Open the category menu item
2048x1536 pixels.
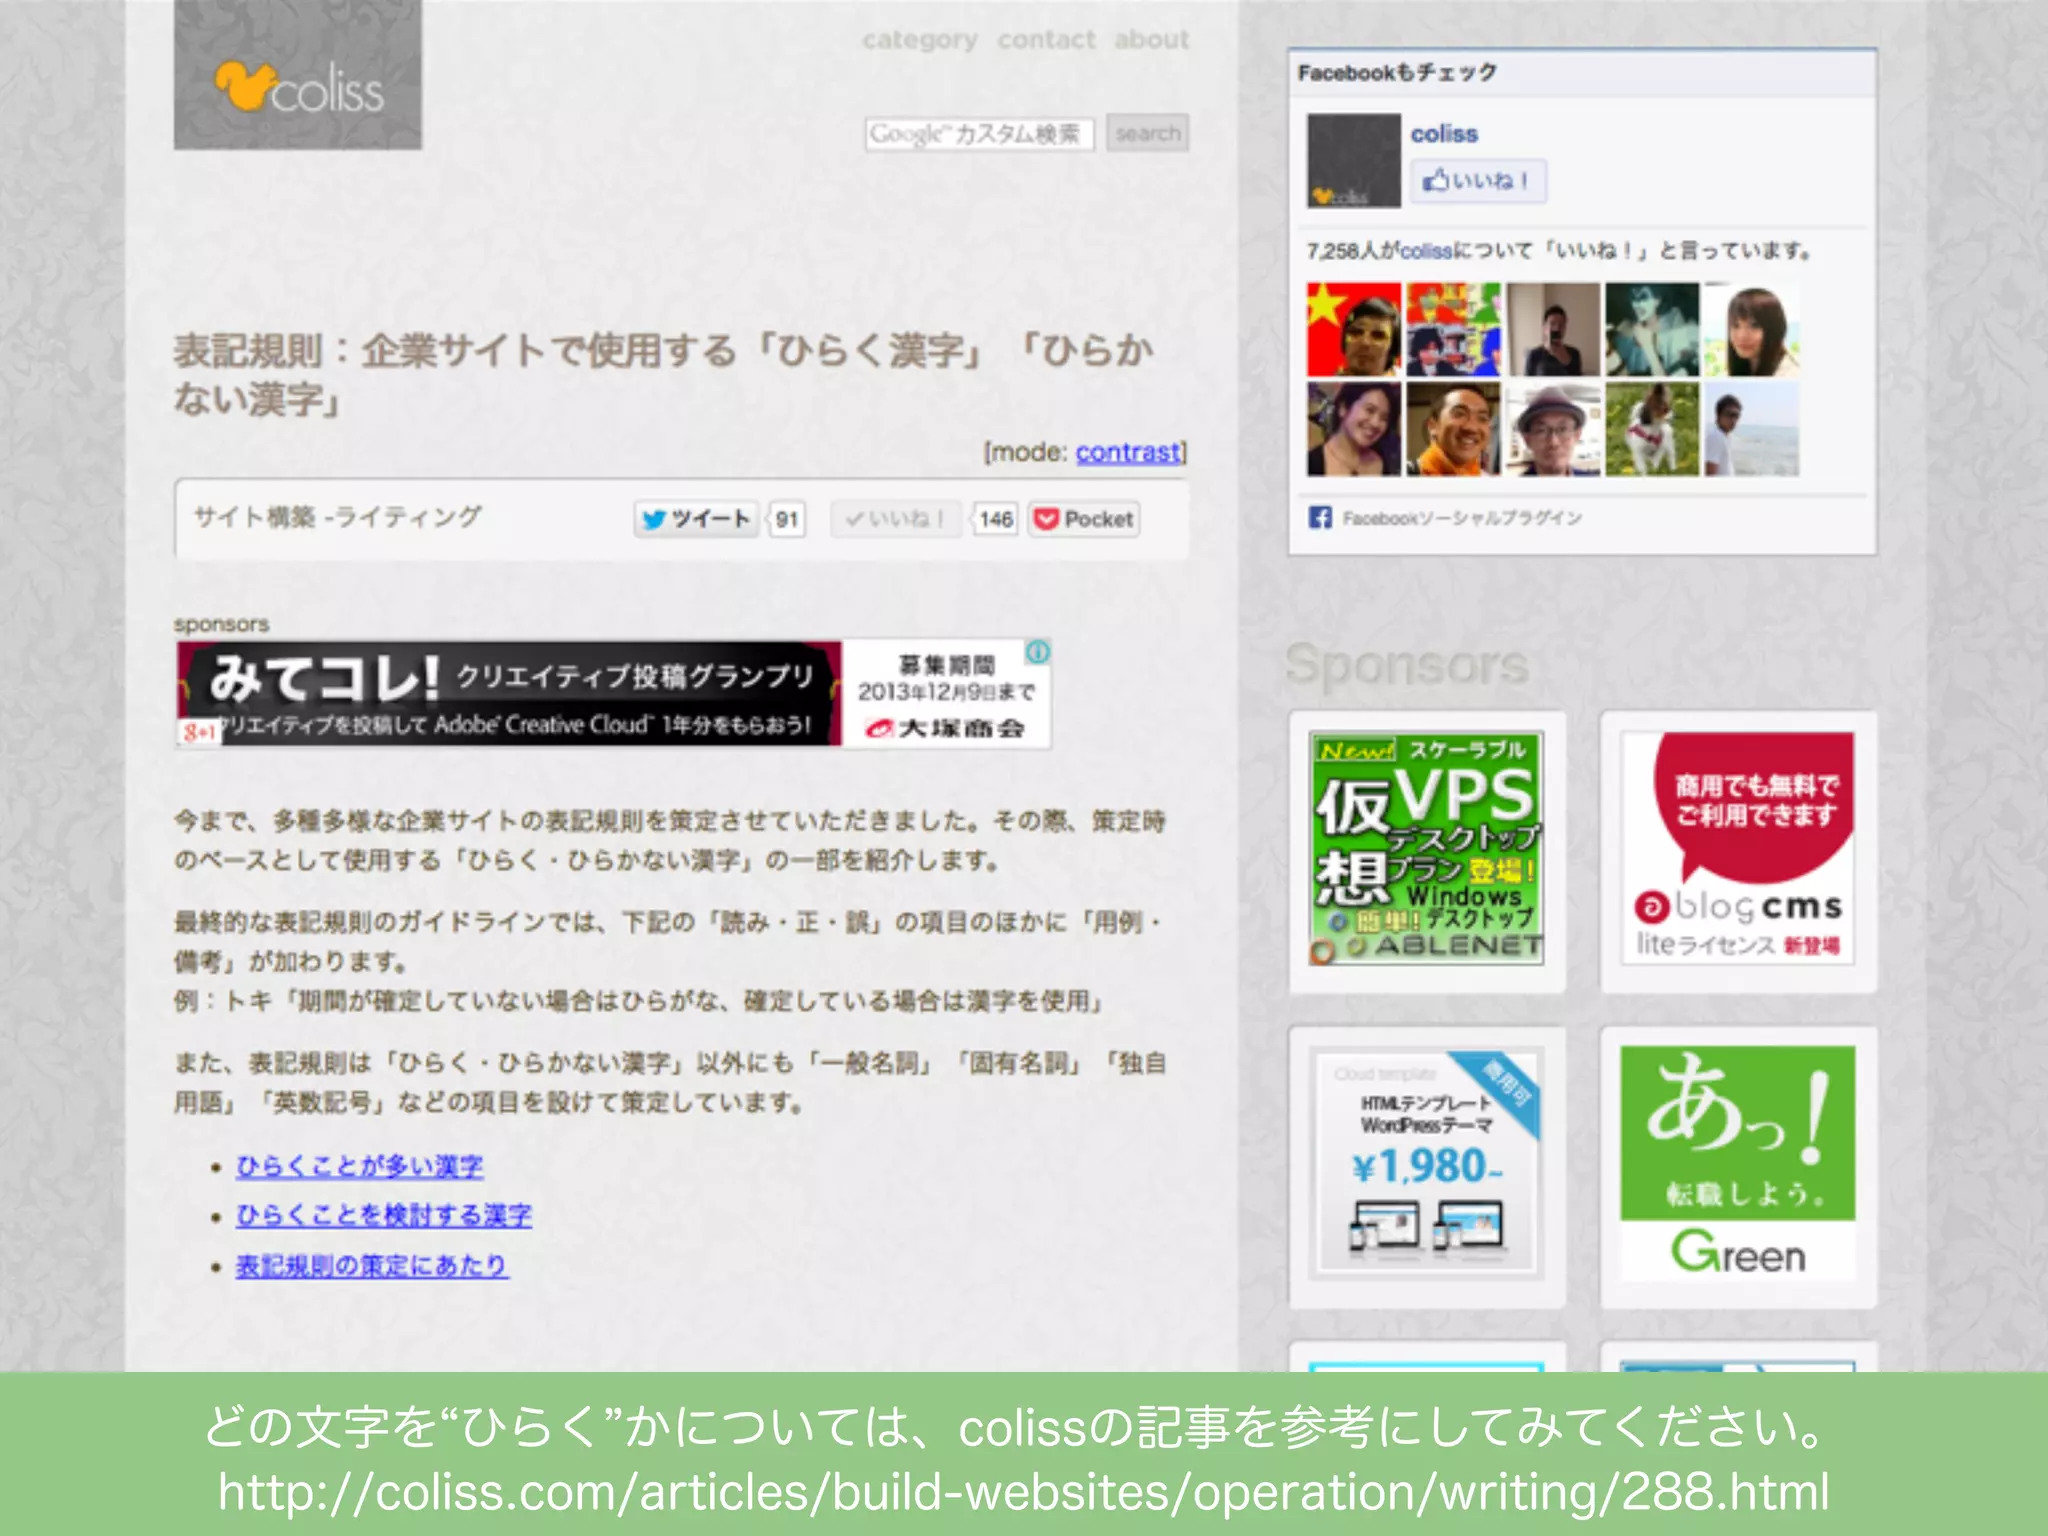920,40
